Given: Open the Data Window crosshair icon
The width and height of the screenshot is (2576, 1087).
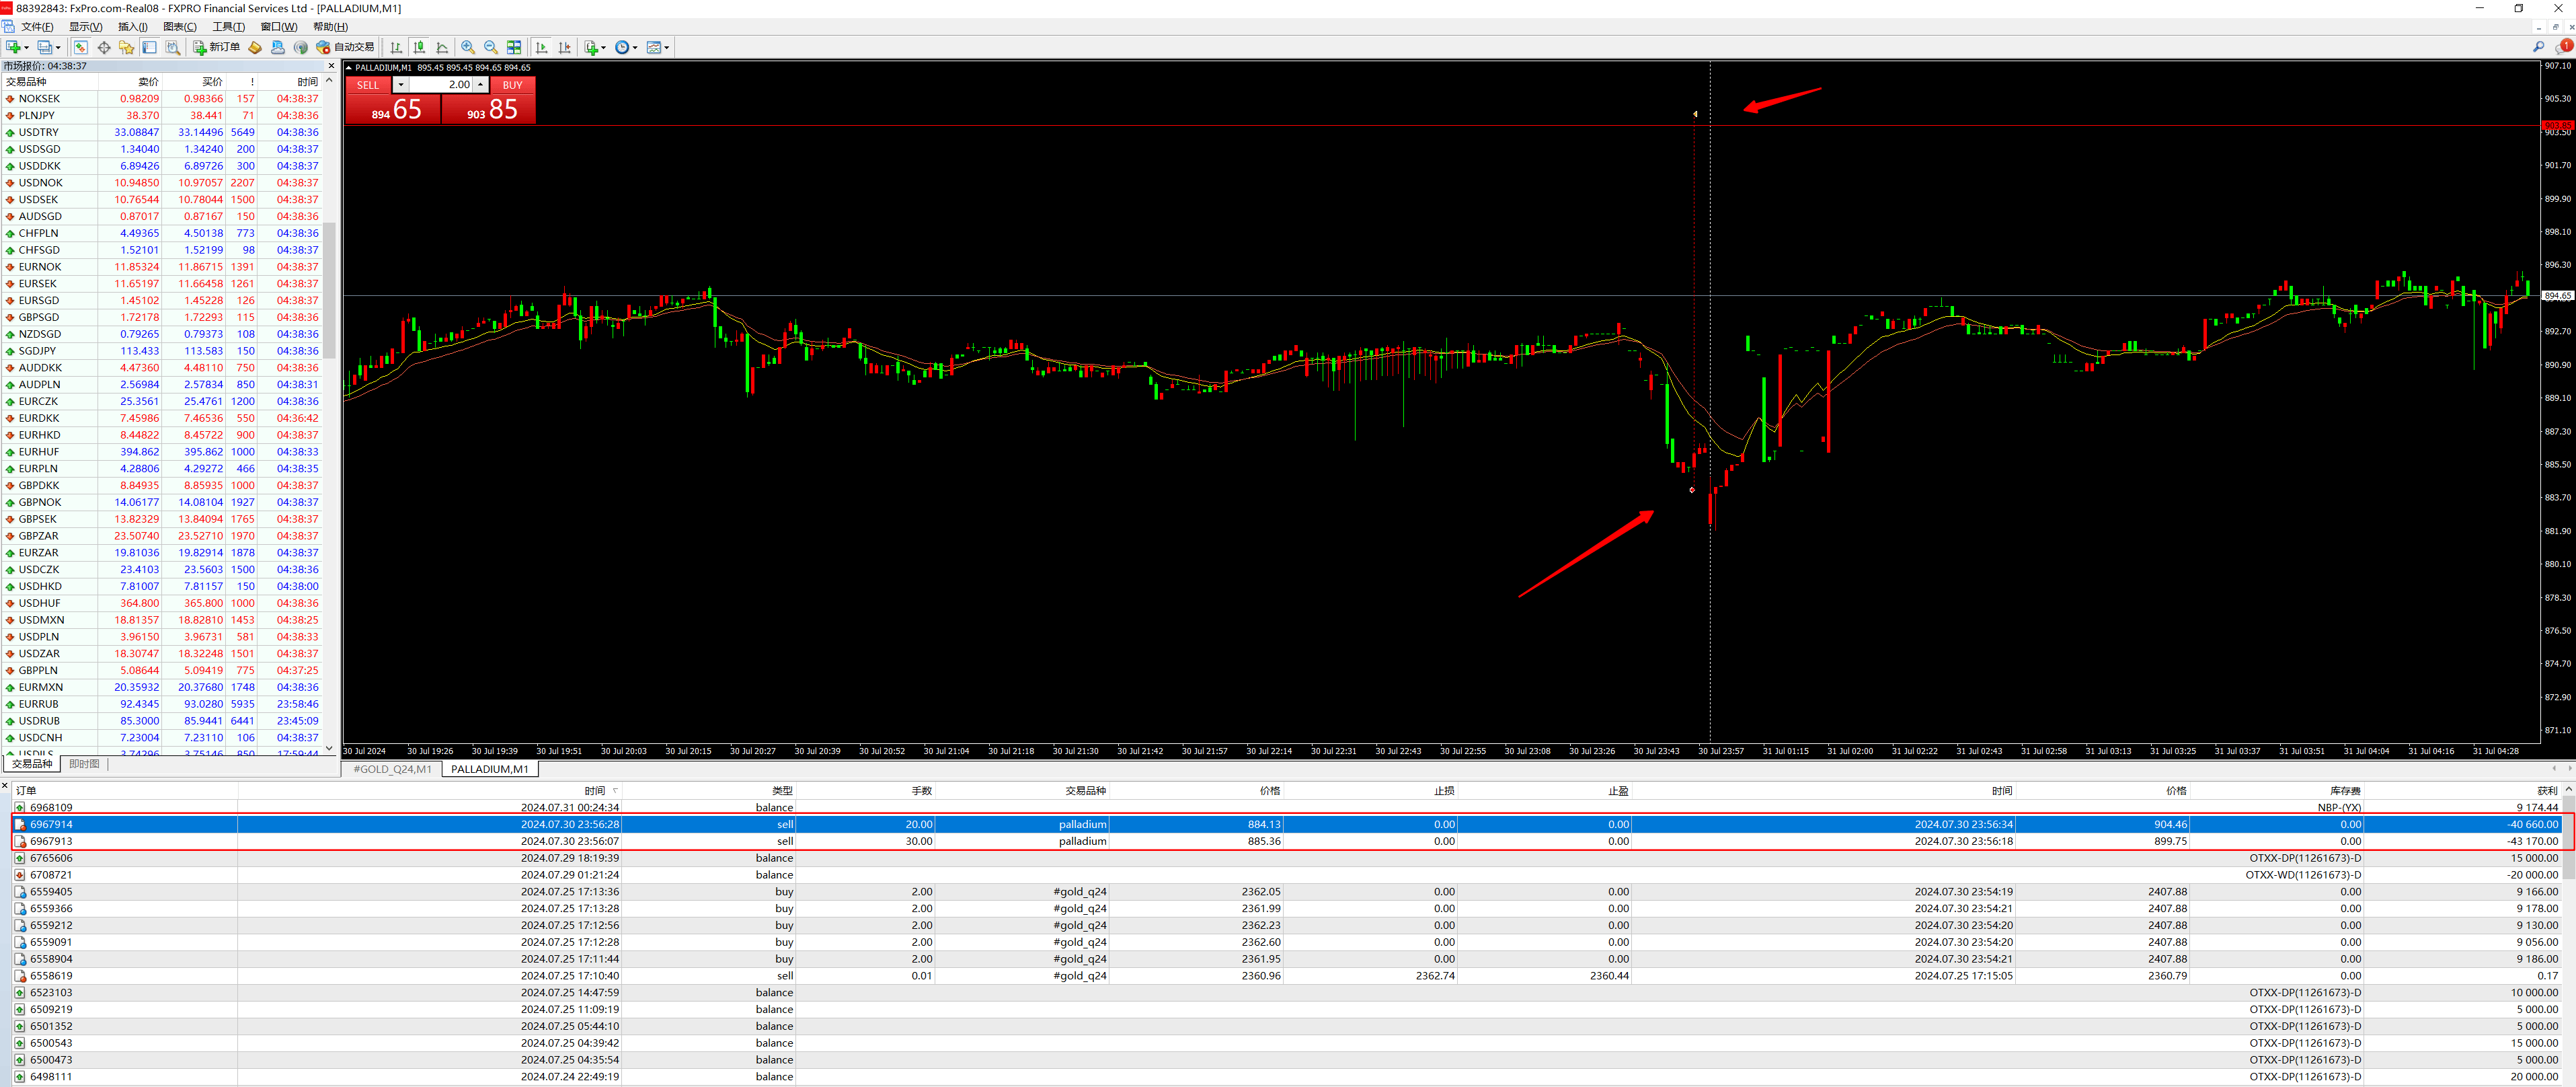Looking at the screenshot, I should 104,47.
